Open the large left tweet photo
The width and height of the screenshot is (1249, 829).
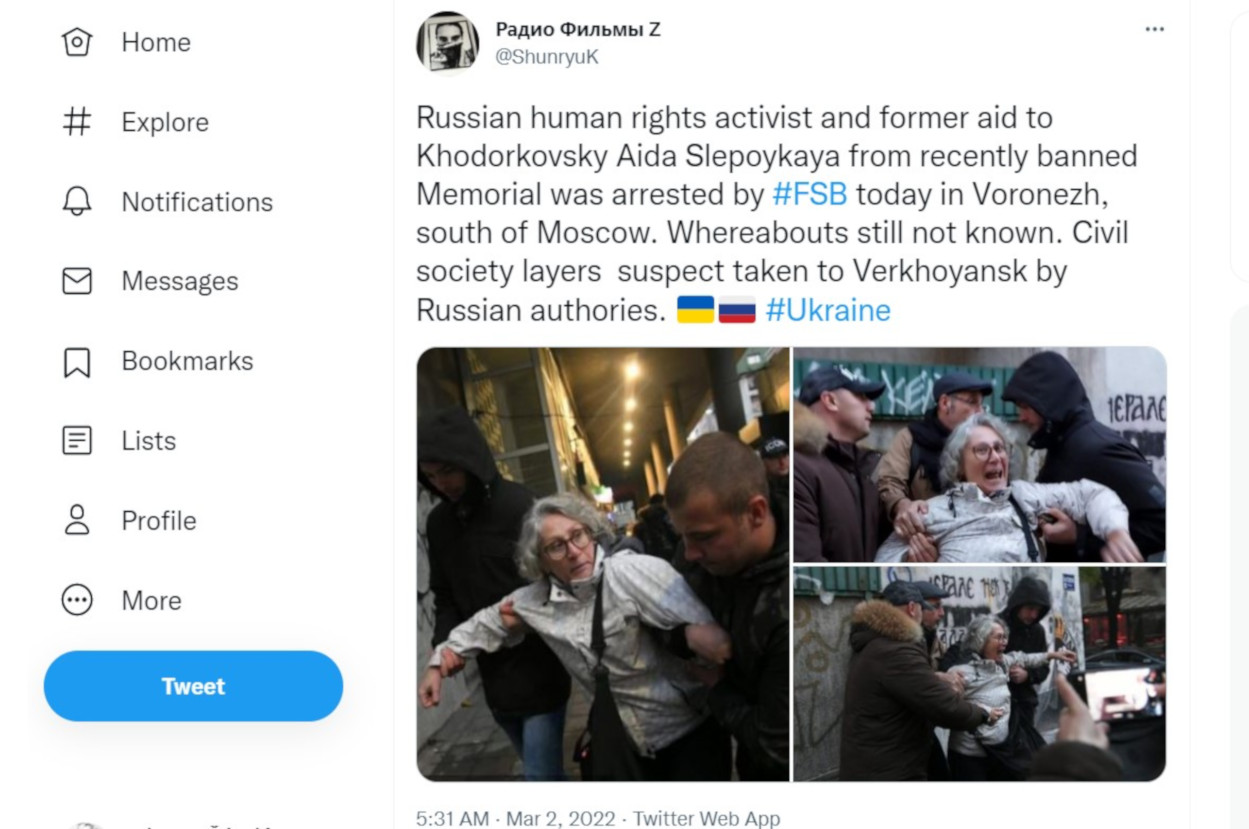pos(603,564)
